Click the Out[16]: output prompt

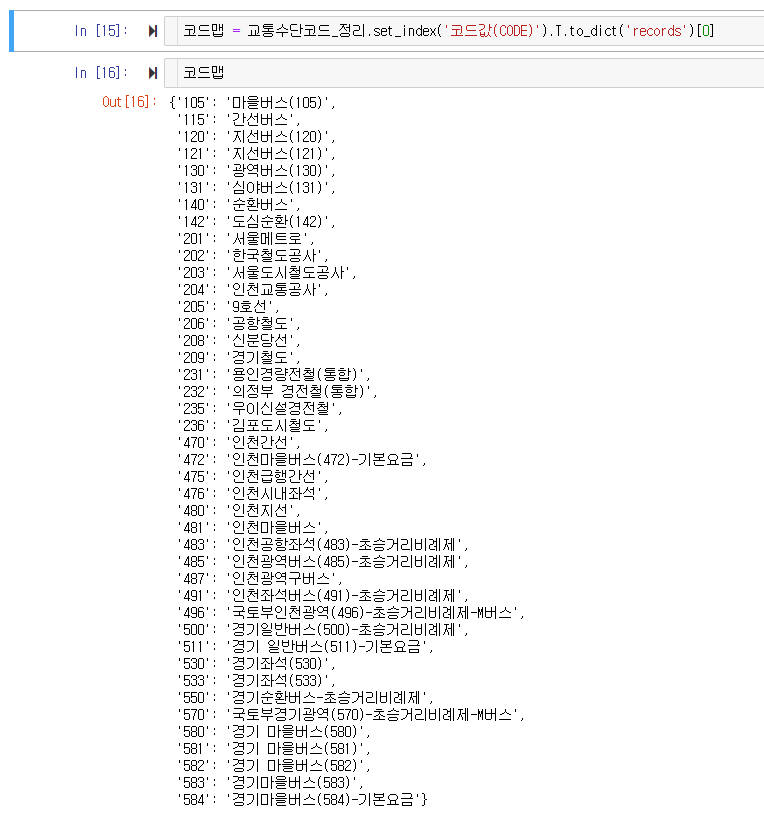[129, 102]
